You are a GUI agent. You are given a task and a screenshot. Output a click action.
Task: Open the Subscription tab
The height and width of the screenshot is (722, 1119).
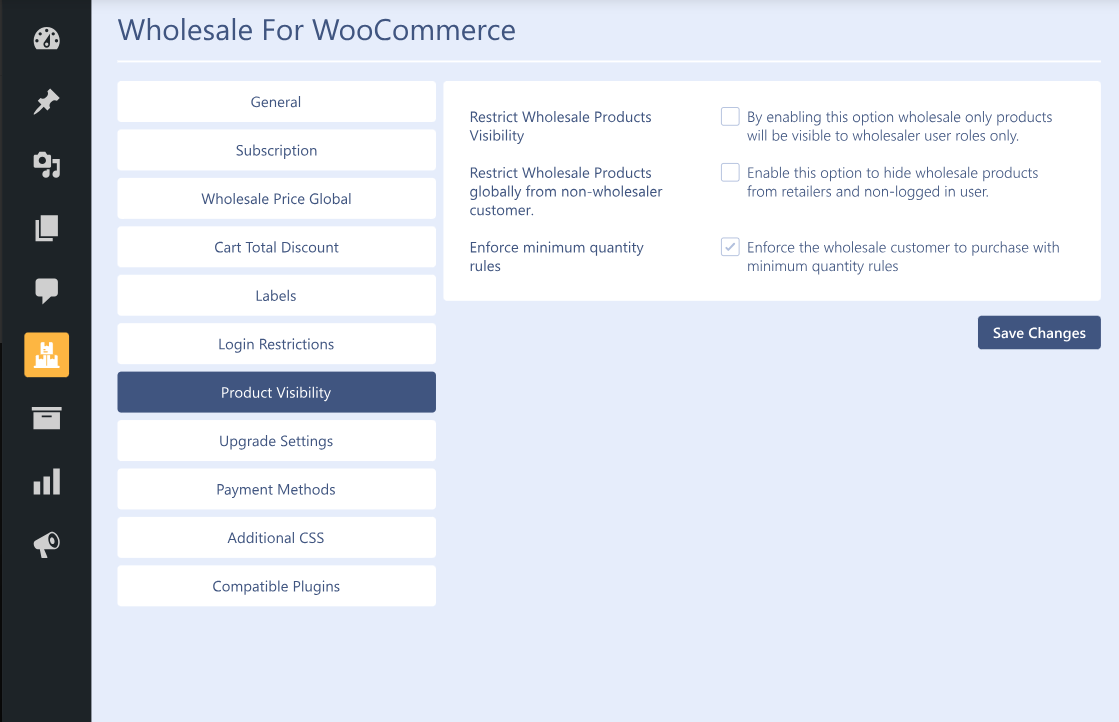276,150
